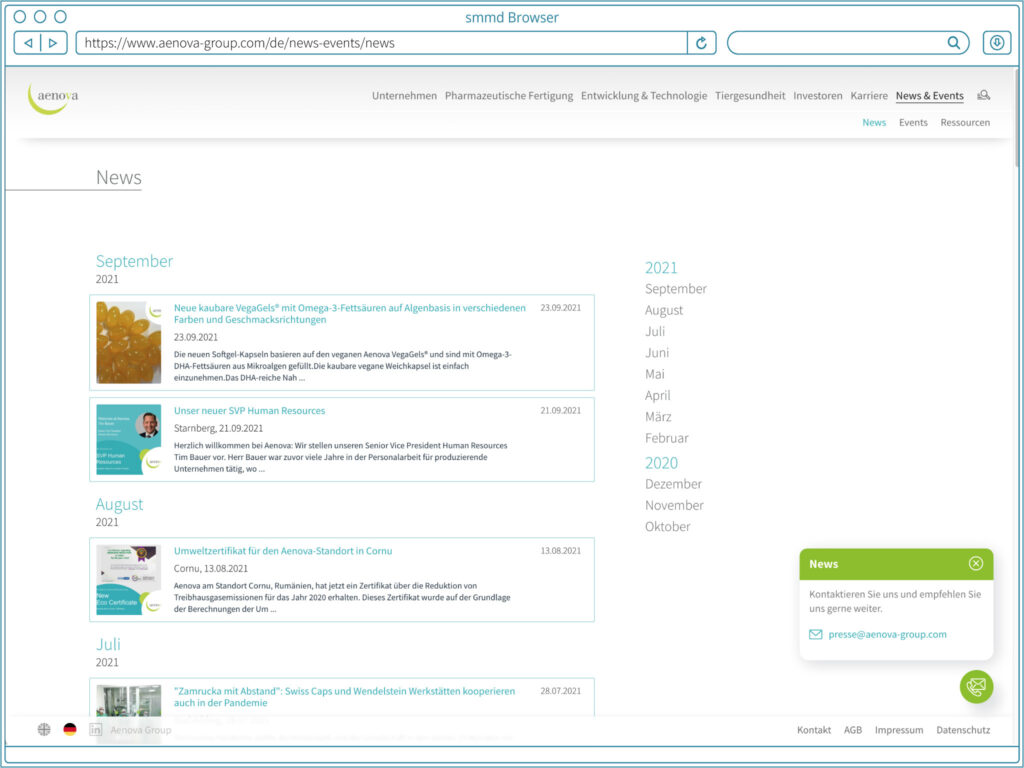Reload the page with the refresh icon
The image size is (1024, 768).
(x=701, y=43)
